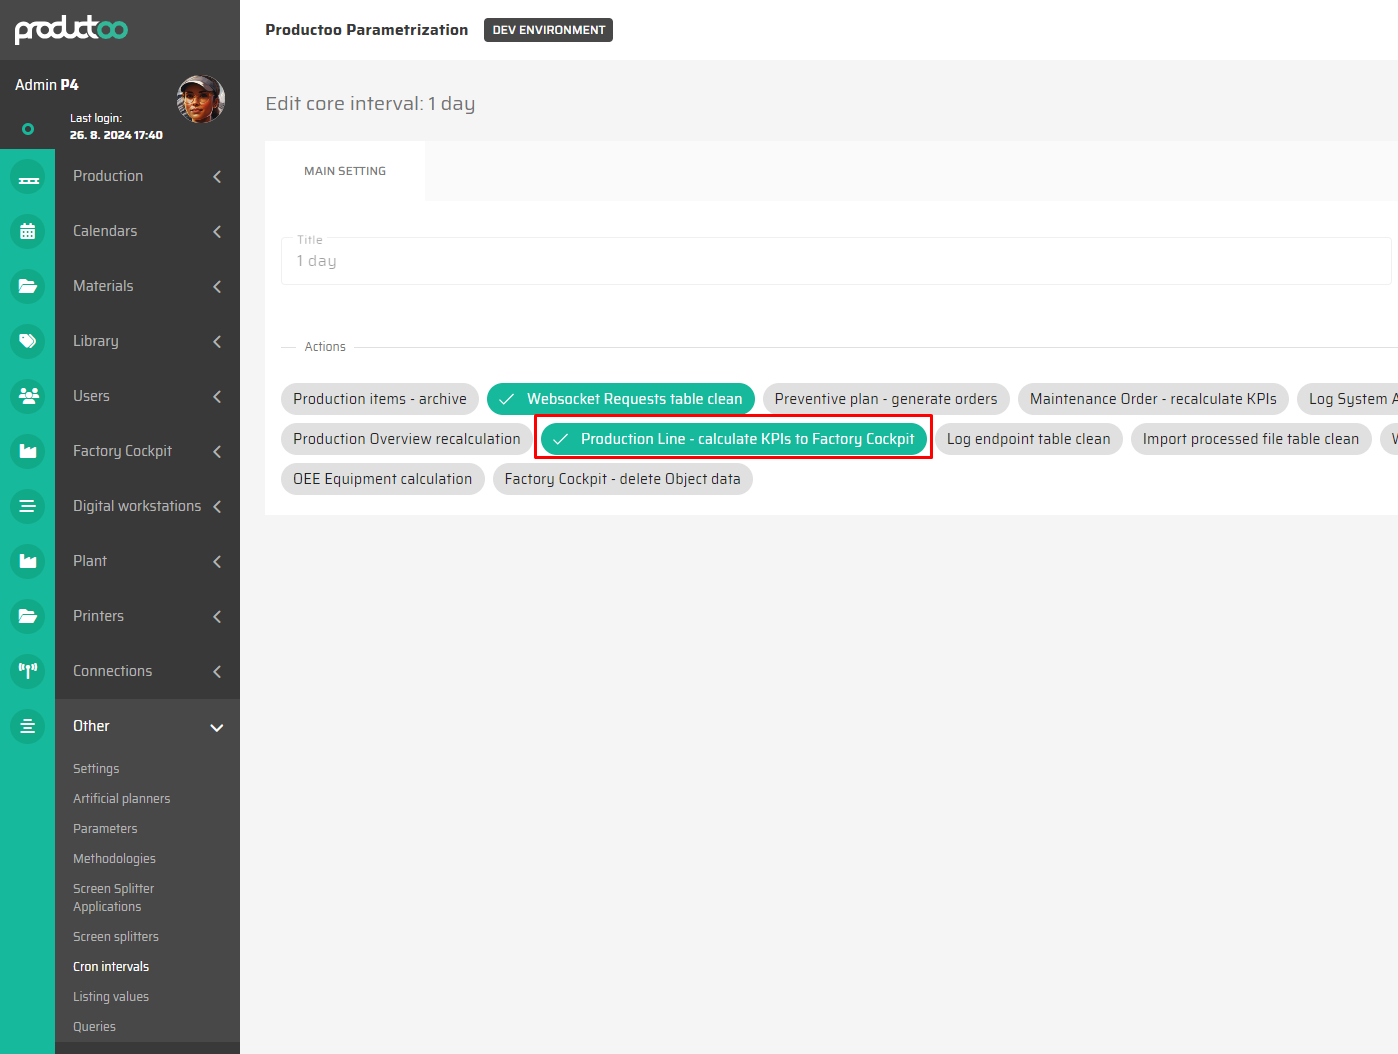The height and width of the screenshot is (1054, 1398).
Task: Deselect Websocket Requests table clean action
Action: pyautogui.click(x=621, y=399)
